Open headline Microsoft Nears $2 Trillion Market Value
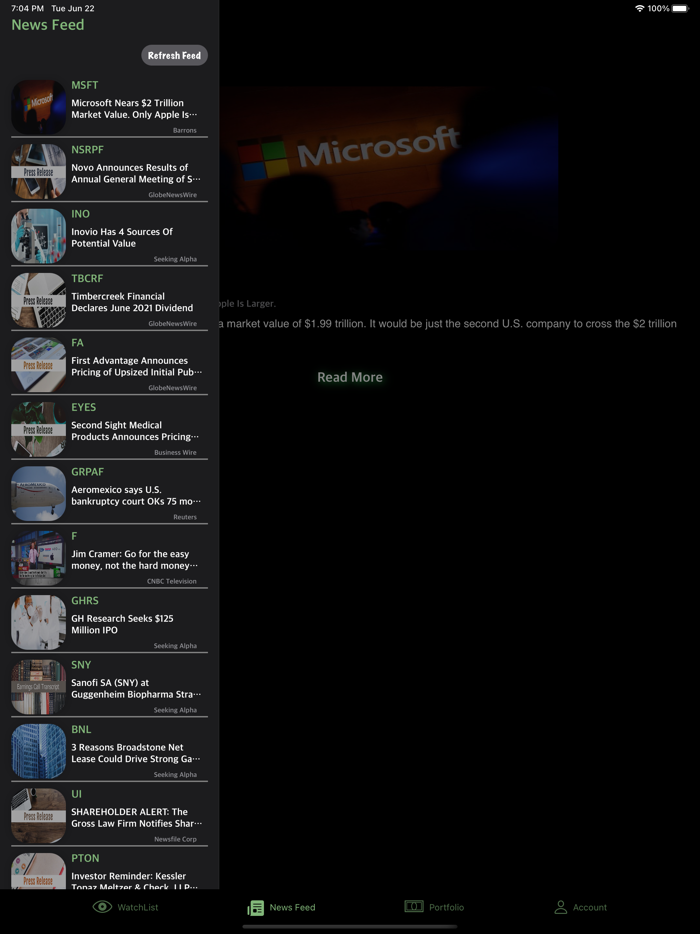 point(135,108)
